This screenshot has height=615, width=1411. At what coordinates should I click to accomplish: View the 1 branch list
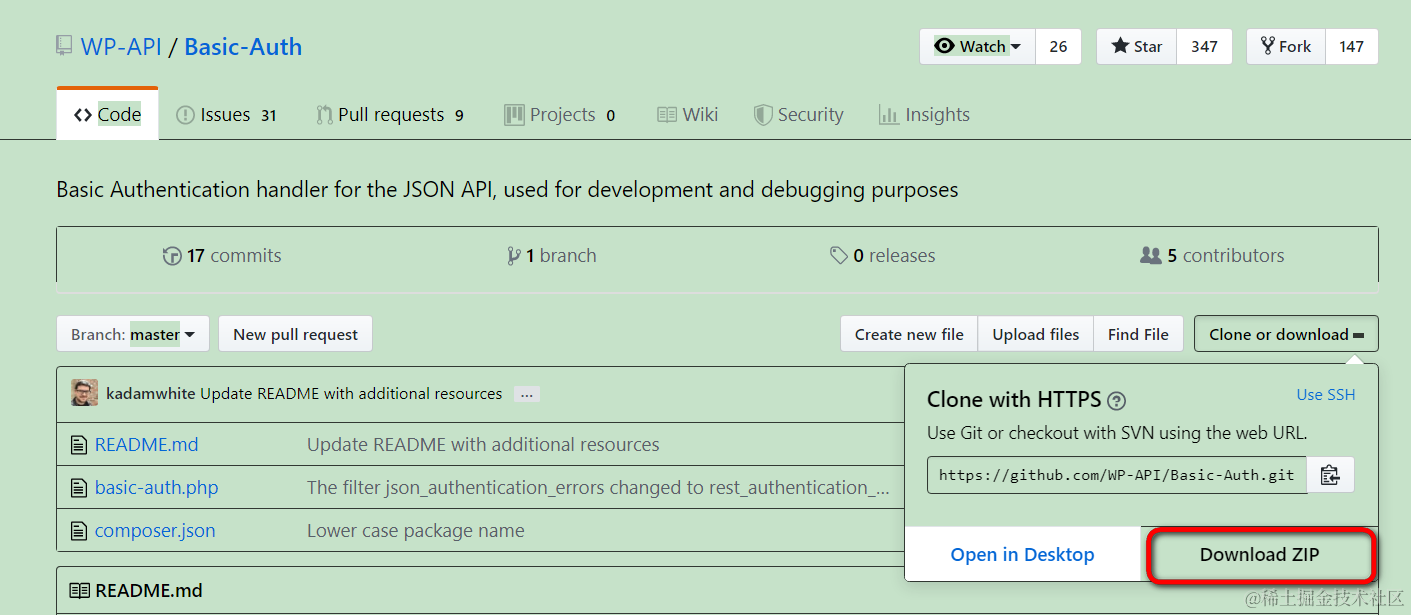pyautogui.click(x=552, y=256)
